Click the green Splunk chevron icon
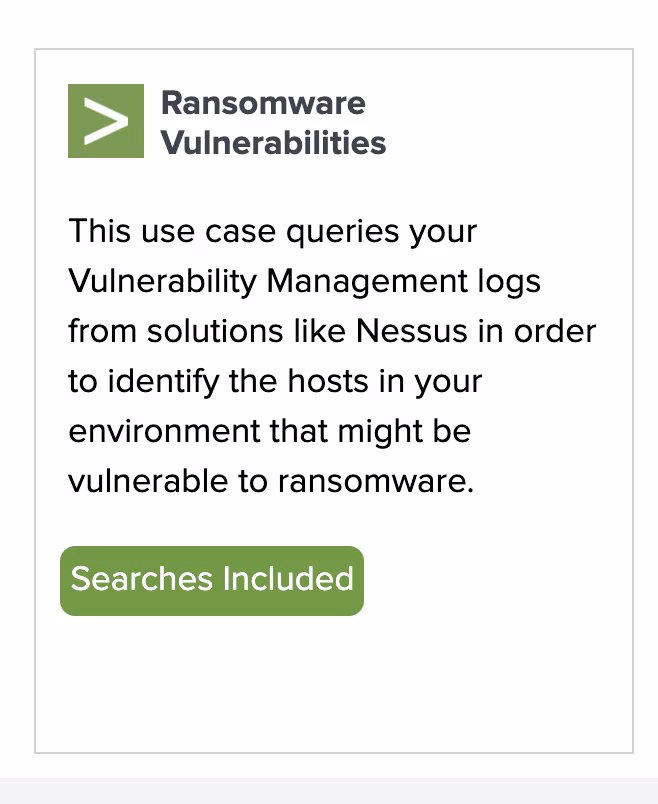The width and height of the screenshot is (658, 804). click(x=106, y=121)
